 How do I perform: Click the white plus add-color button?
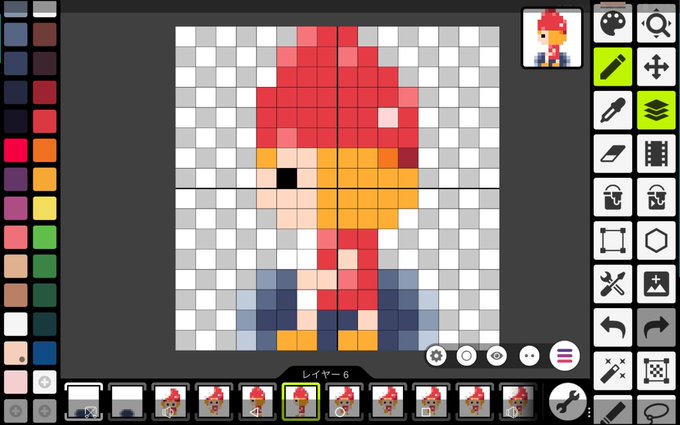(45, 382)
